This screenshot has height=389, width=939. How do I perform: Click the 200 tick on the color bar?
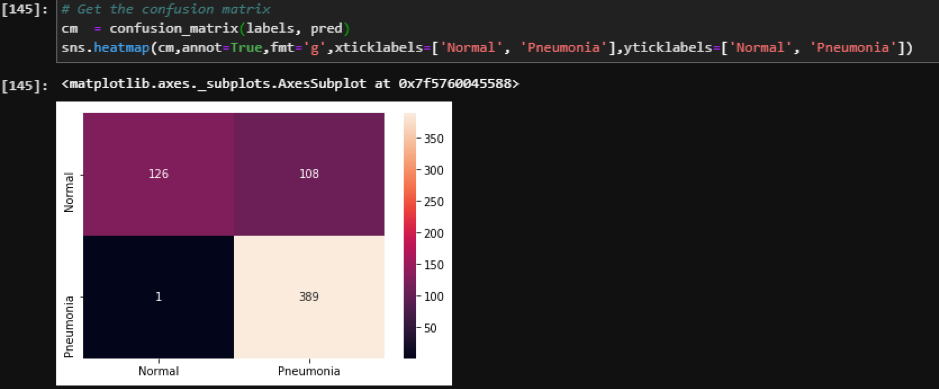[x=434, y=233]
